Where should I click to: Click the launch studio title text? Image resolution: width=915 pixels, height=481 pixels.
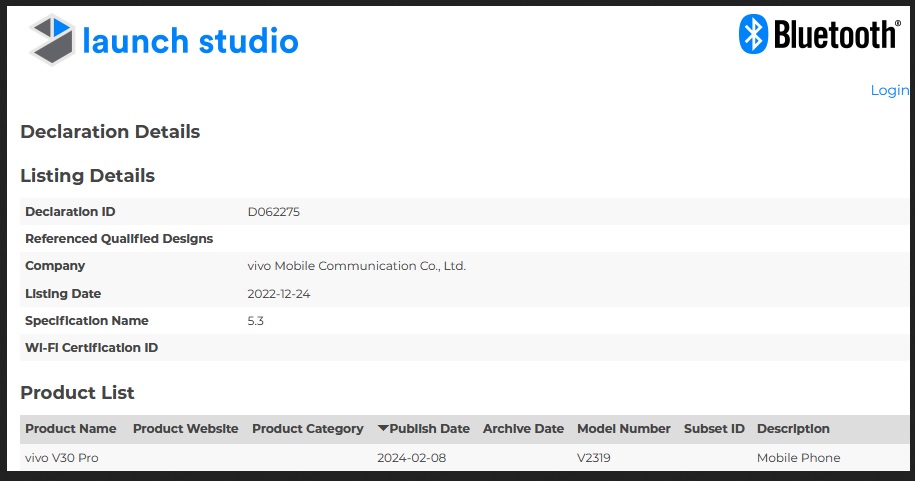190,41
